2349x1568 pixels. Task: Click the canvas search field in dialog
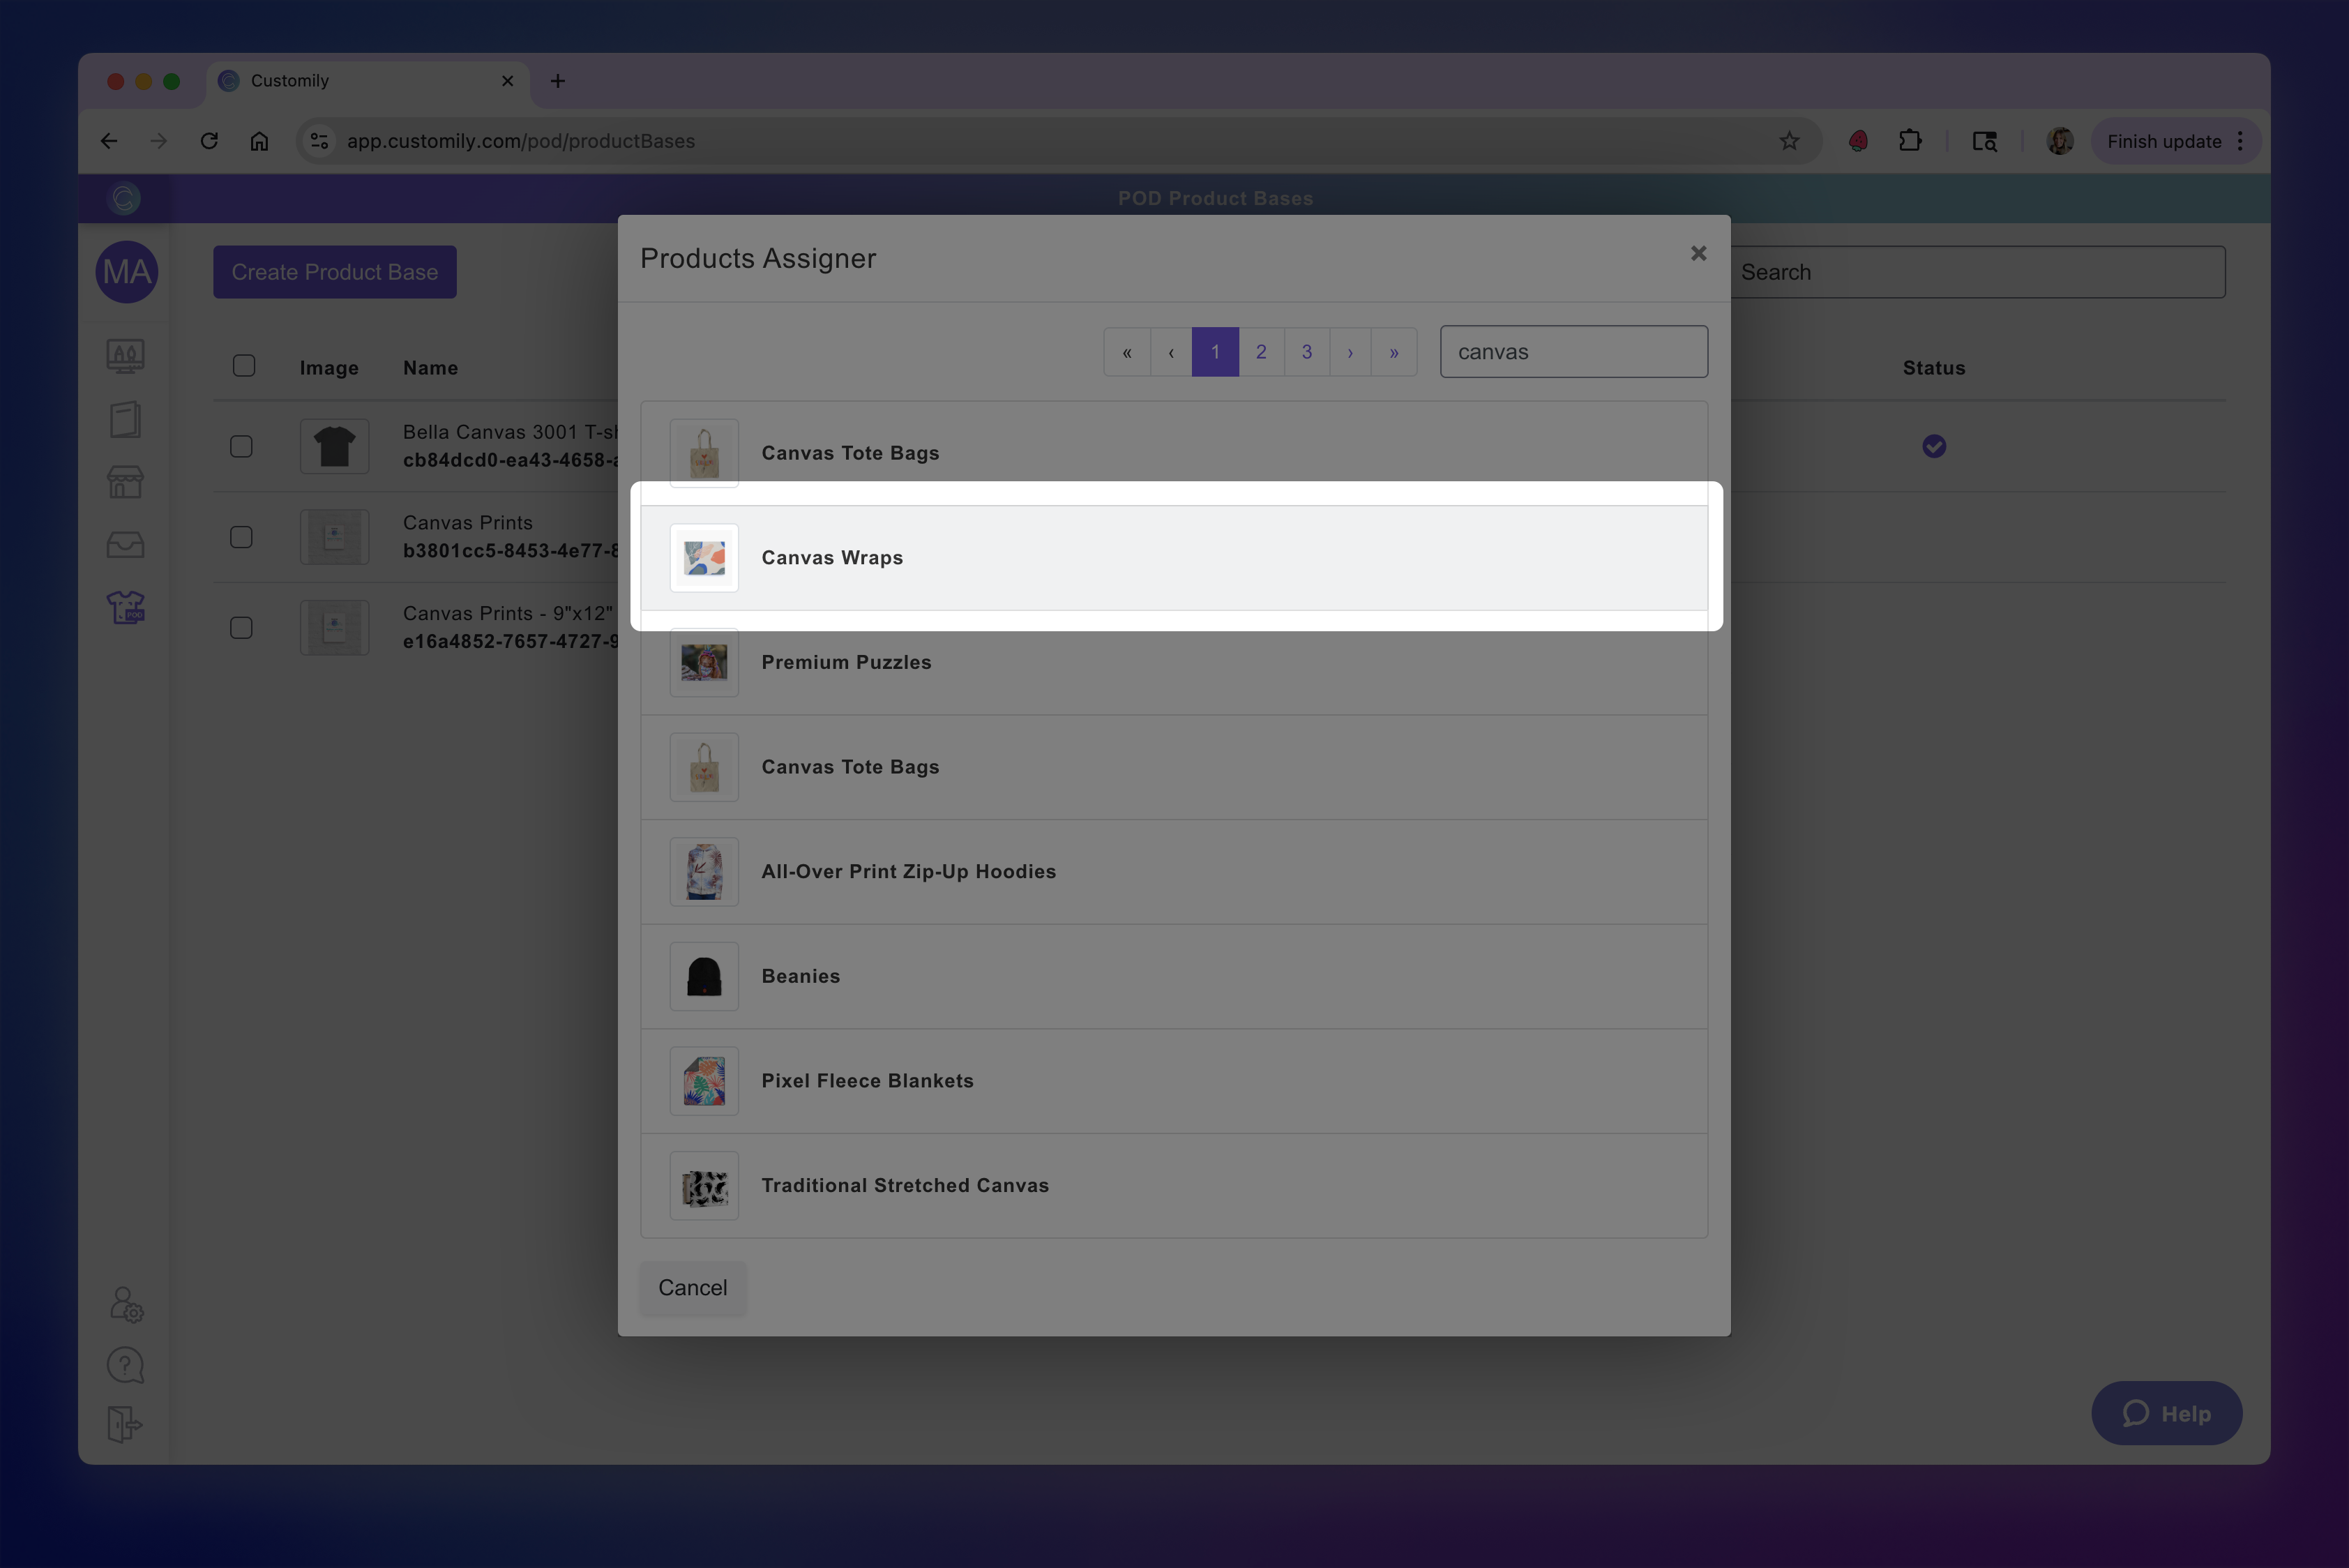[x=1573, y=352]
